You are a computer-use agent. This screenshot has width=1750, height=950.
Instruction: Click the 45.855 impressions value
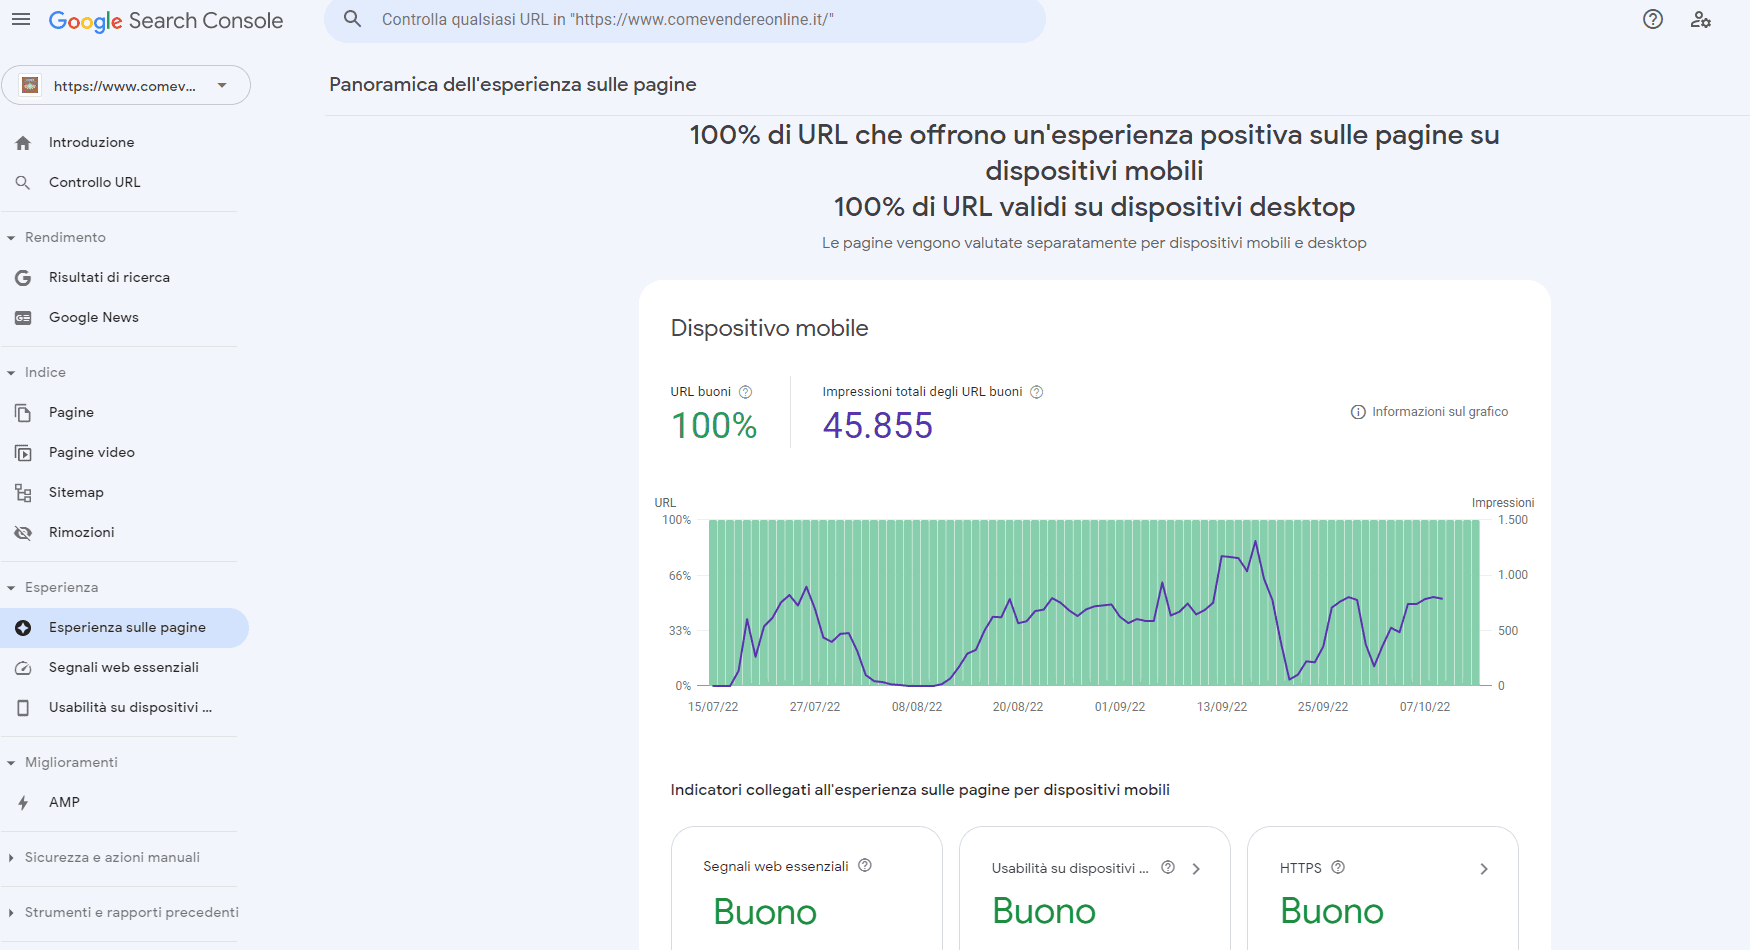click(x=877, y=426)
